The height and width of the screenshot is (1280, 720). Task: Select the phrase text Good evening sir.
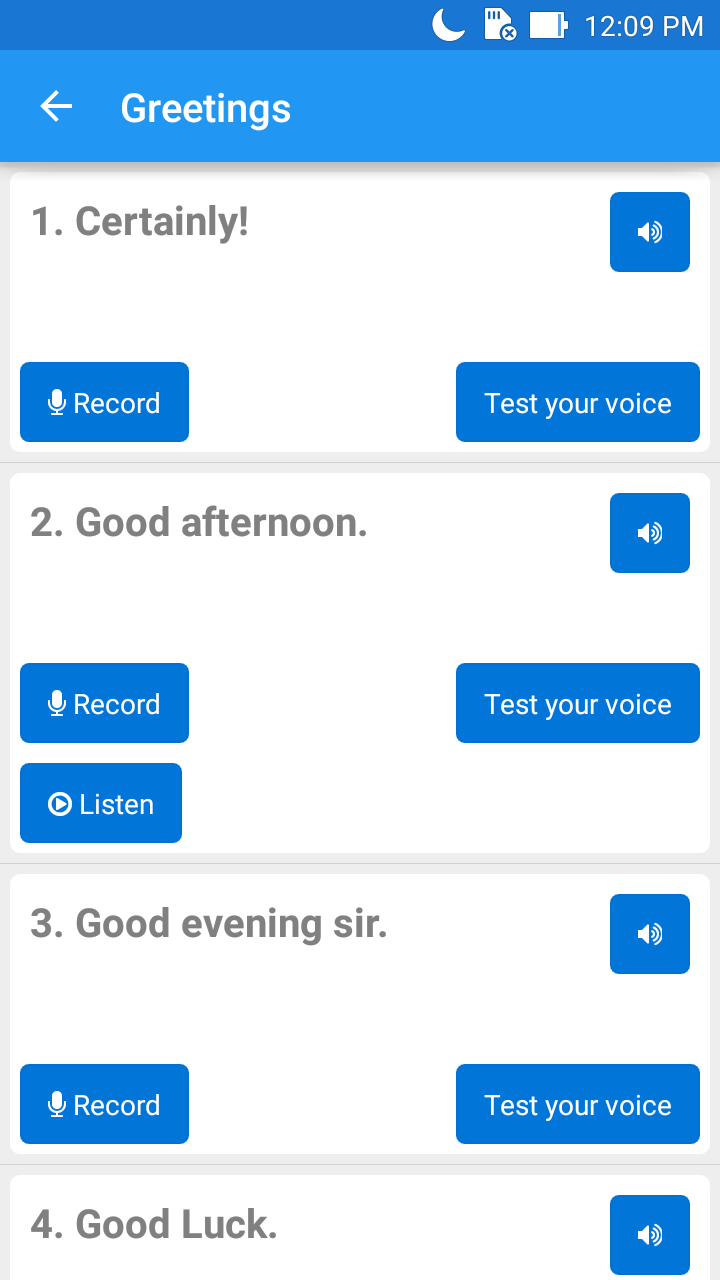[209, 924]
